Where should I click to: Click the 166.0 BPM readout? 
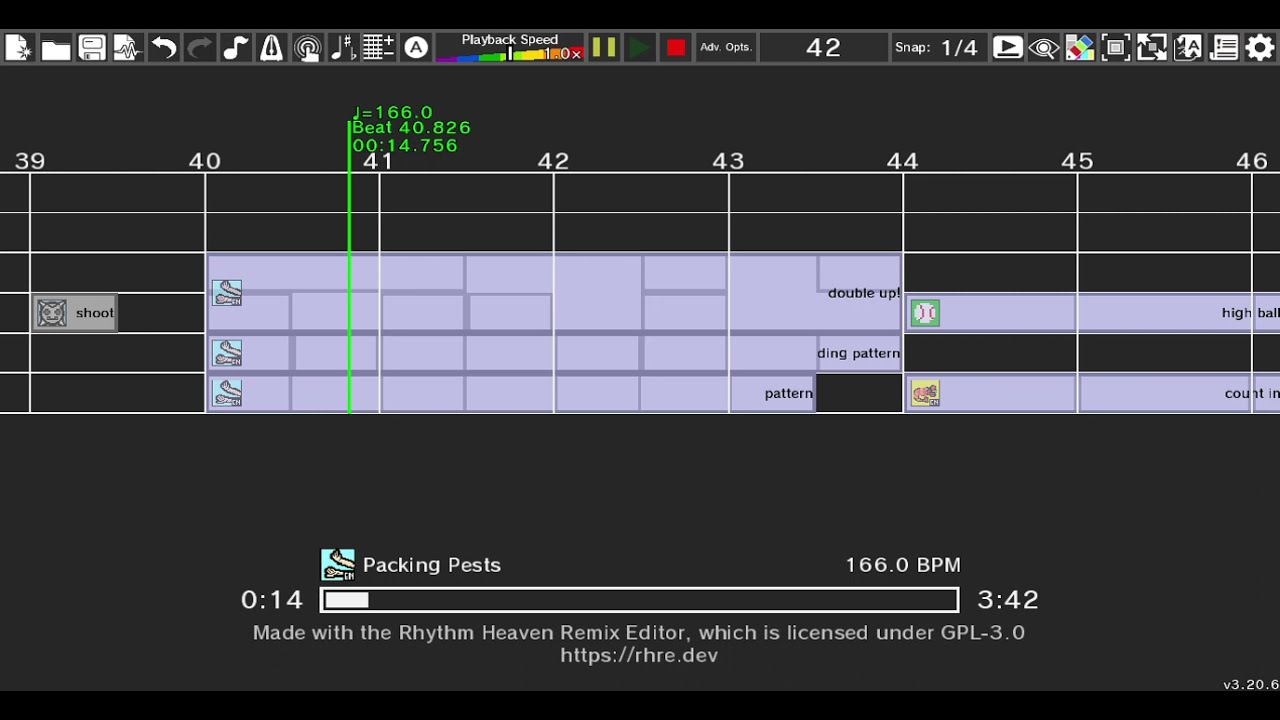tap(903, 565)
